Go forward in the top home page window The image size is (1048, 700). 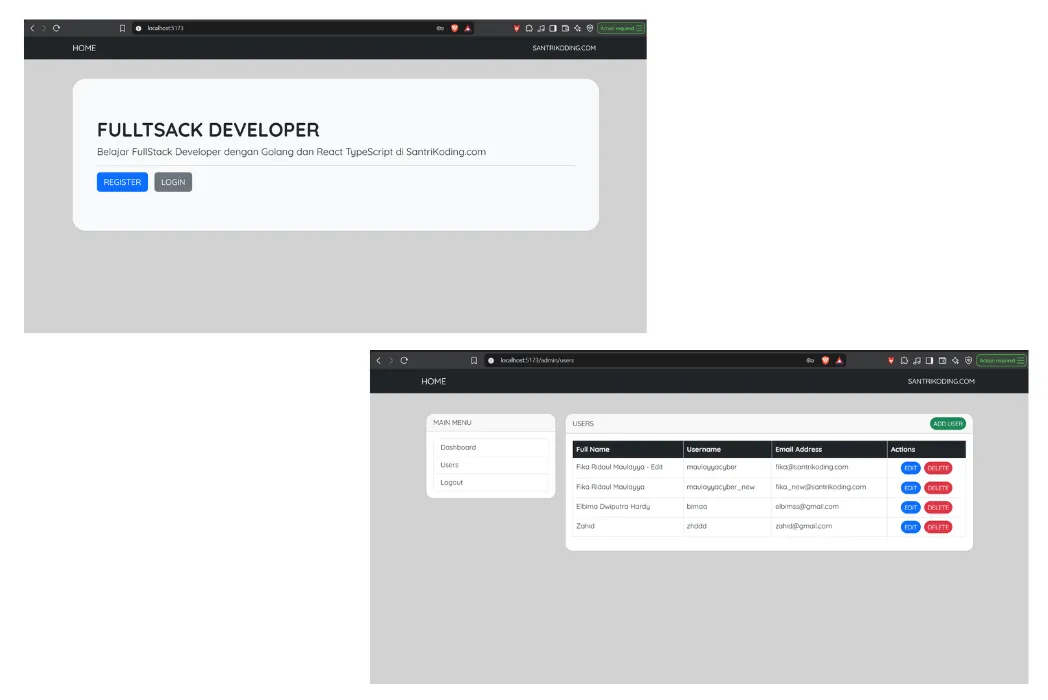(44, 28)
